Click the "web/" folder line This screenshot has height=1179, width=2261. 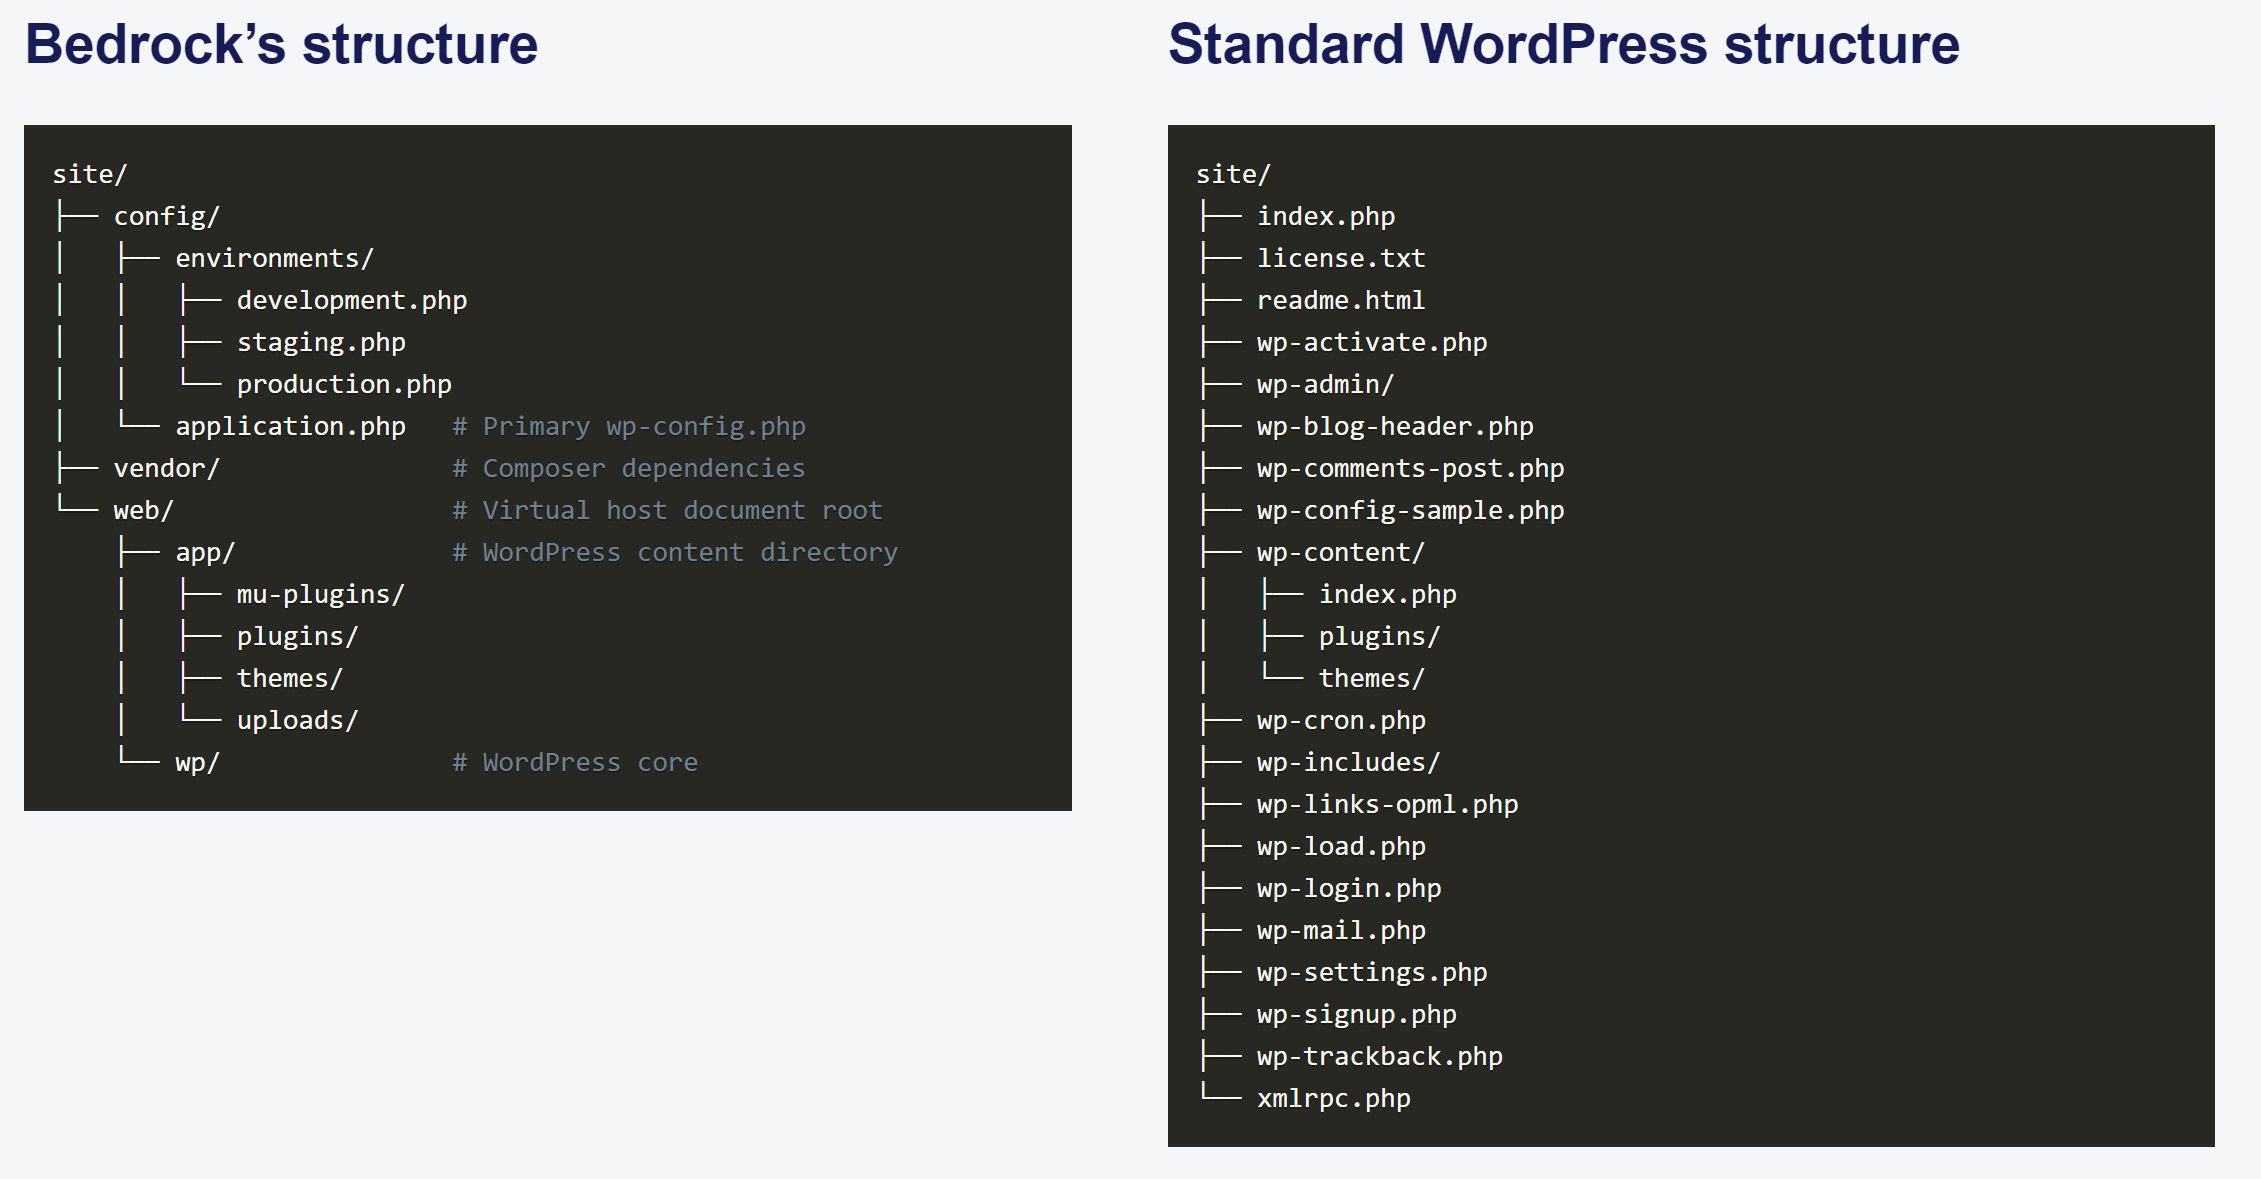143,510
